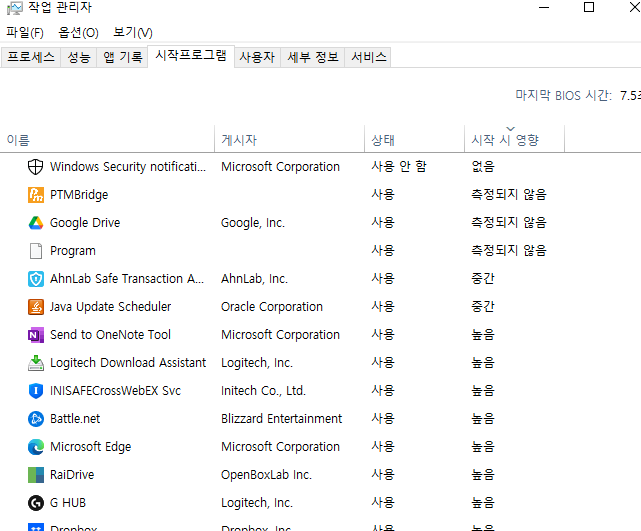Switch to the 프로세스 tab

31,57
